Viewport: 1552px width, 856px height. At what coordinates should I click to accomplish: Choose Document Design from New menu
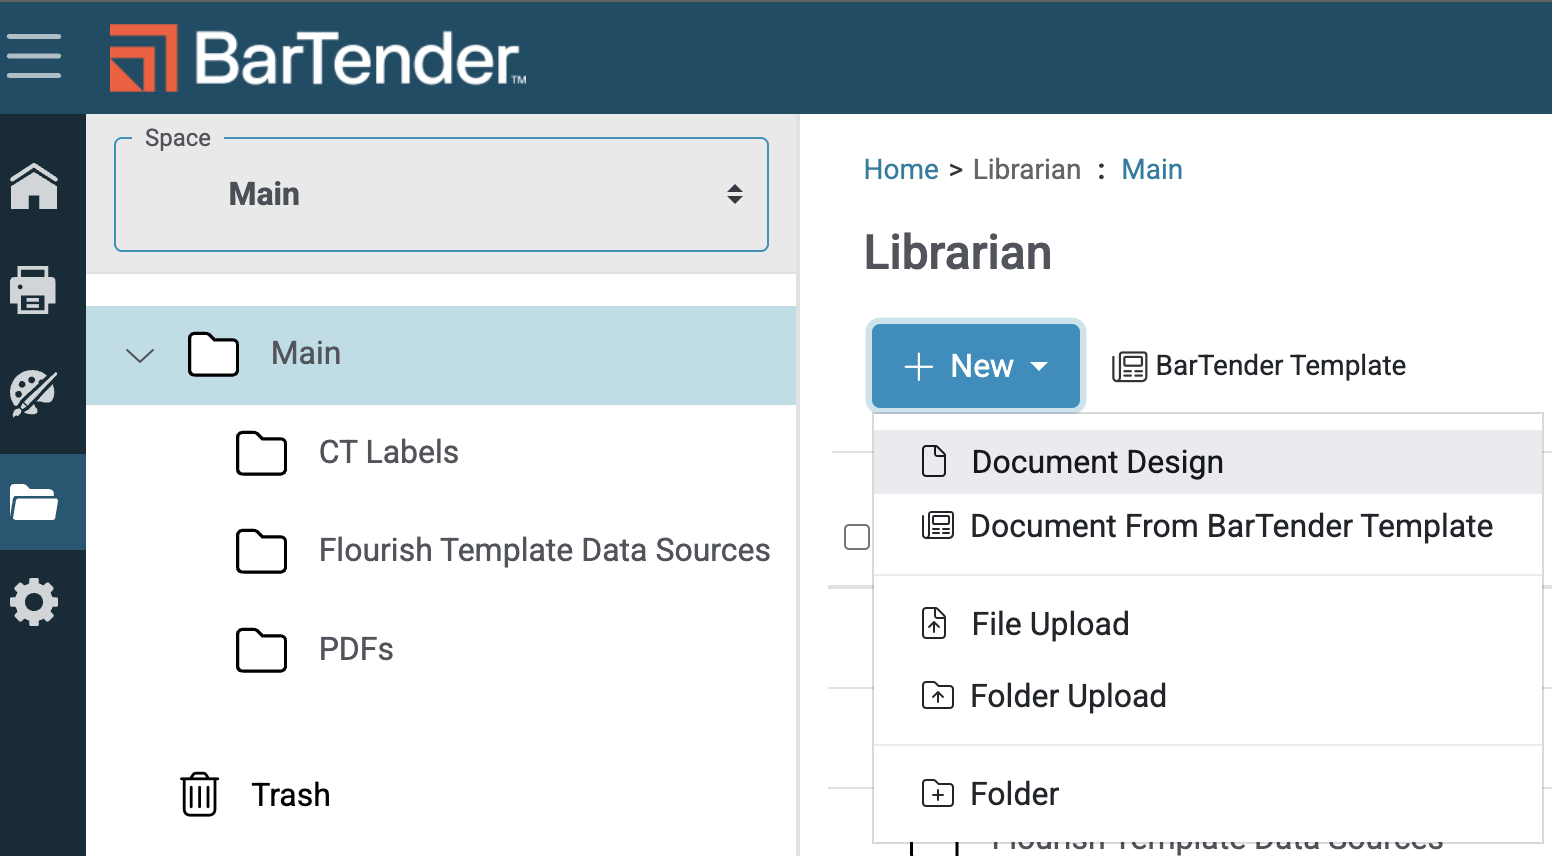pos(1097,462)
